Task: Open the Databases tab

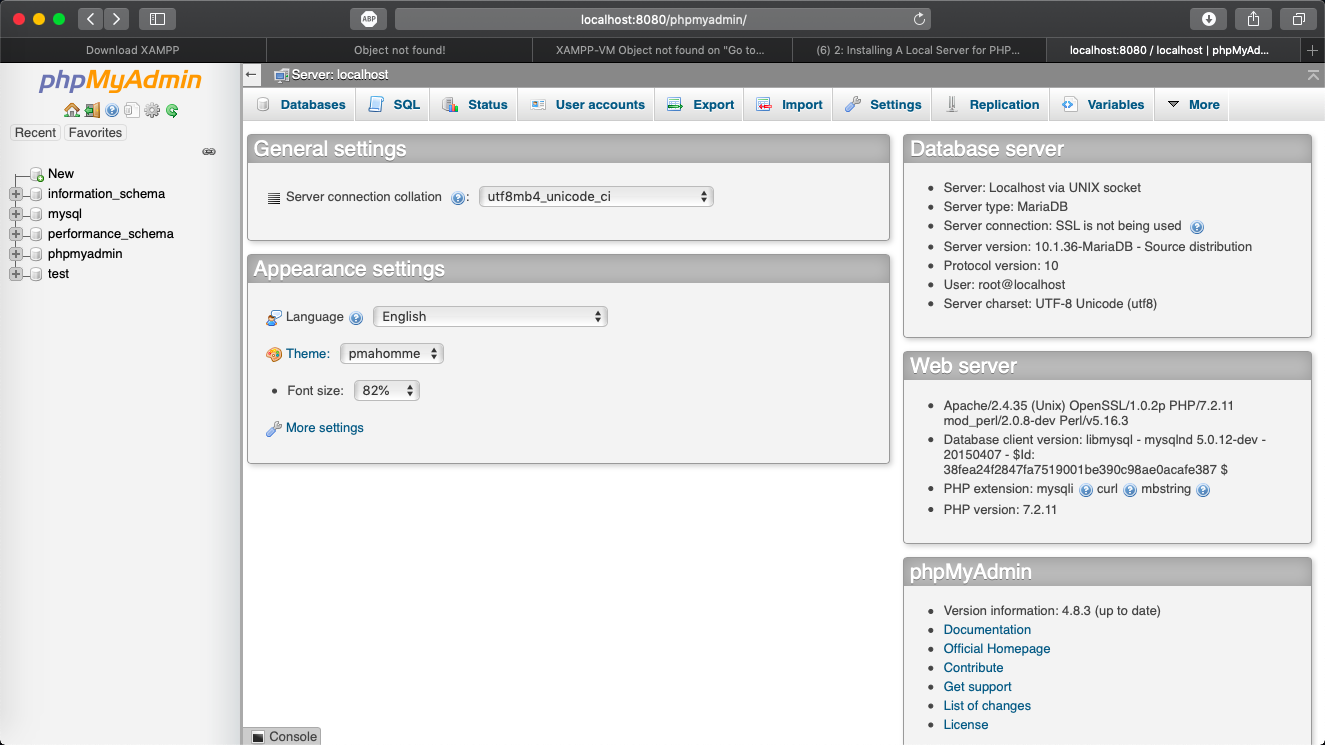Action: (x=300, y=105)
